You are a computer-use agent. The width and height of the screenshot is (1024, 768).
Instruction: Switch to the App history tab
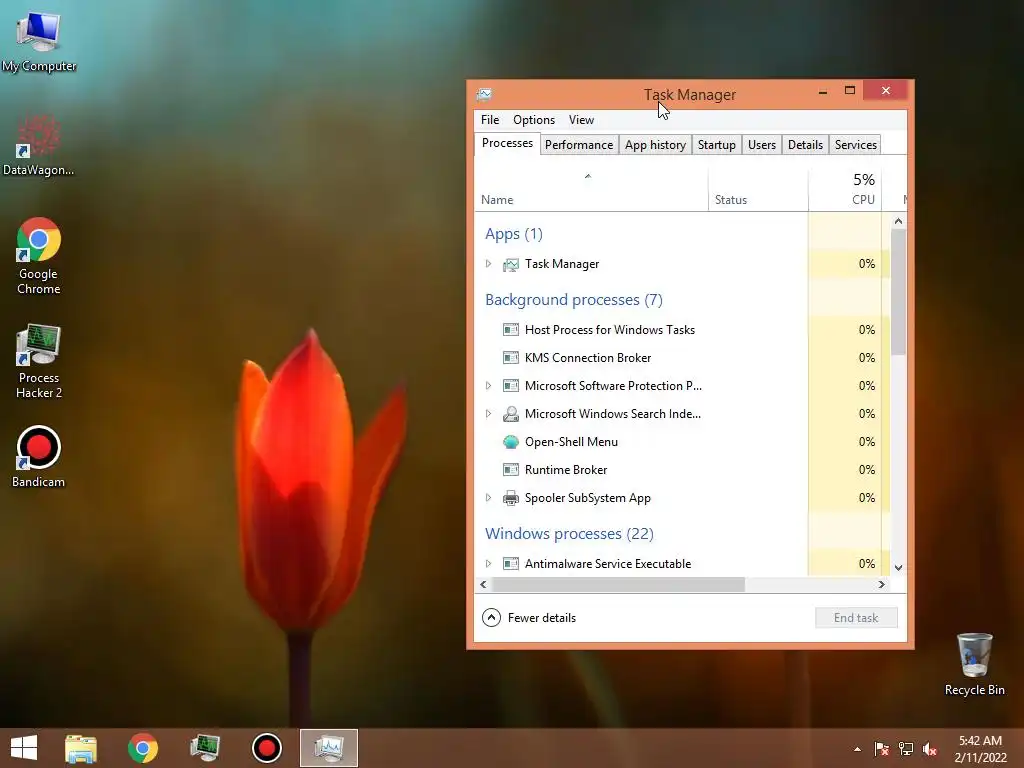click(x=655, y=145)
